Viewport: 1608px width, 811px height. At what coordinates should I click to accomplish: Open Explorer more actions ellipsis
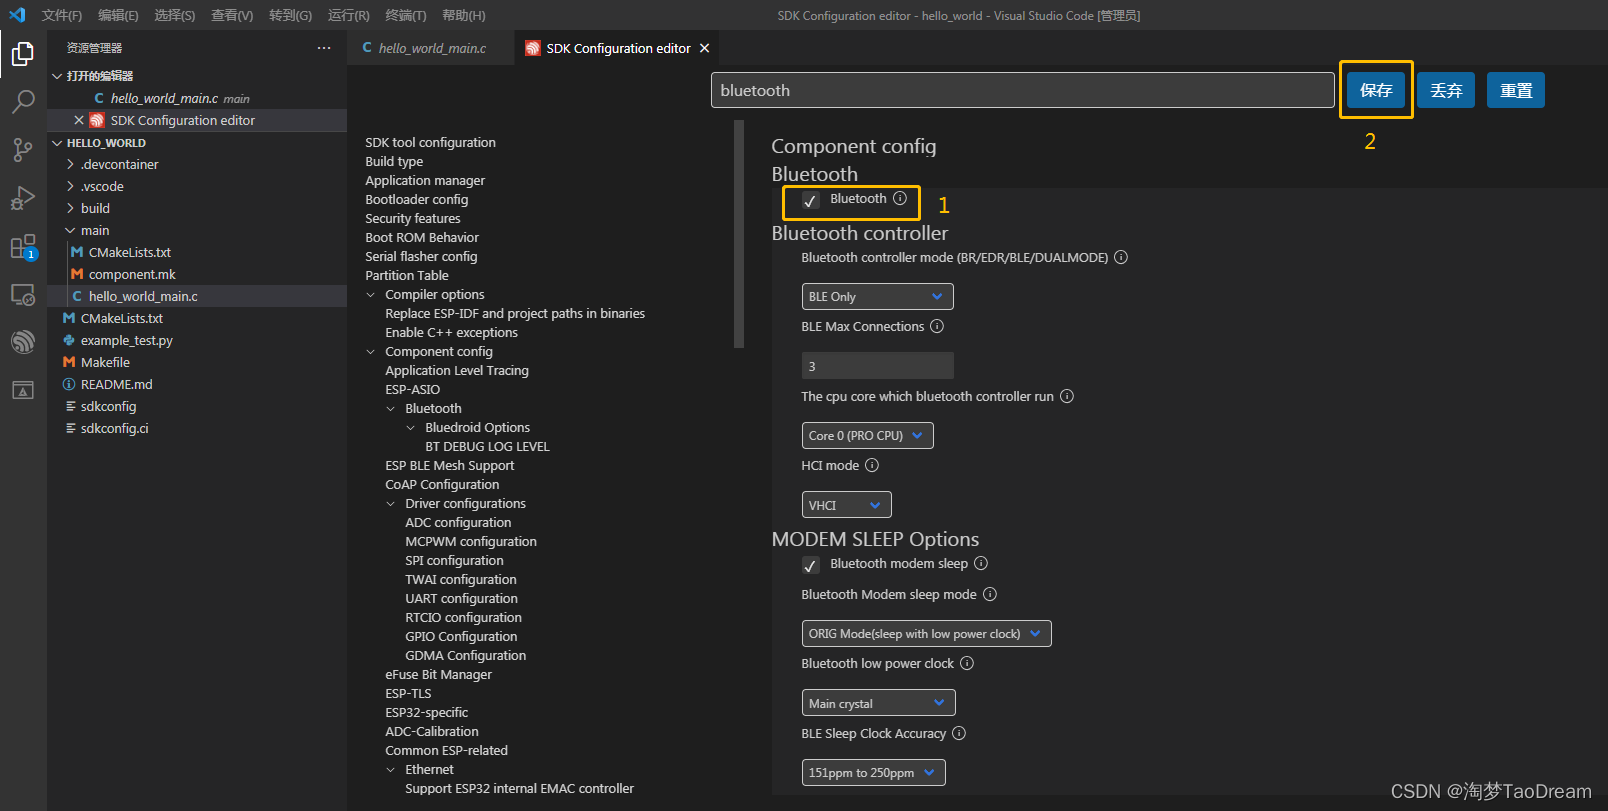pyautogui.click(x=323, y=48)
